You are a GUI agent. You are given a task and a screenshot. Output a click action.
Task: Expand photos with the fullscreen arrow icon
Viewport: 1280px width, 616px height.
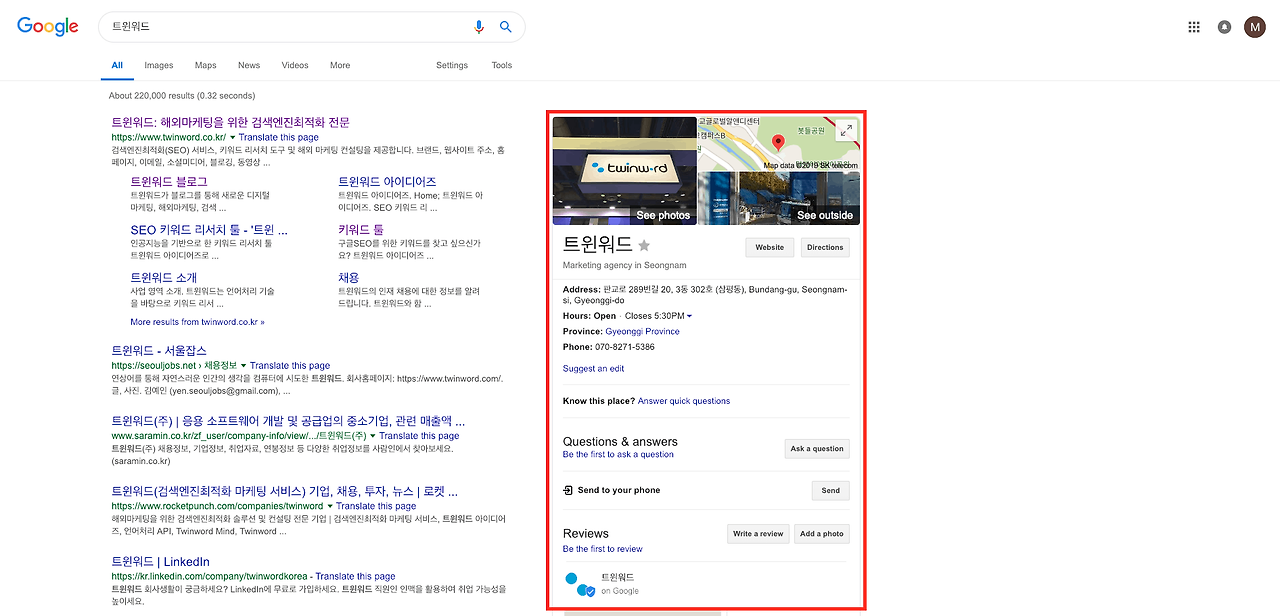[846, 130]
